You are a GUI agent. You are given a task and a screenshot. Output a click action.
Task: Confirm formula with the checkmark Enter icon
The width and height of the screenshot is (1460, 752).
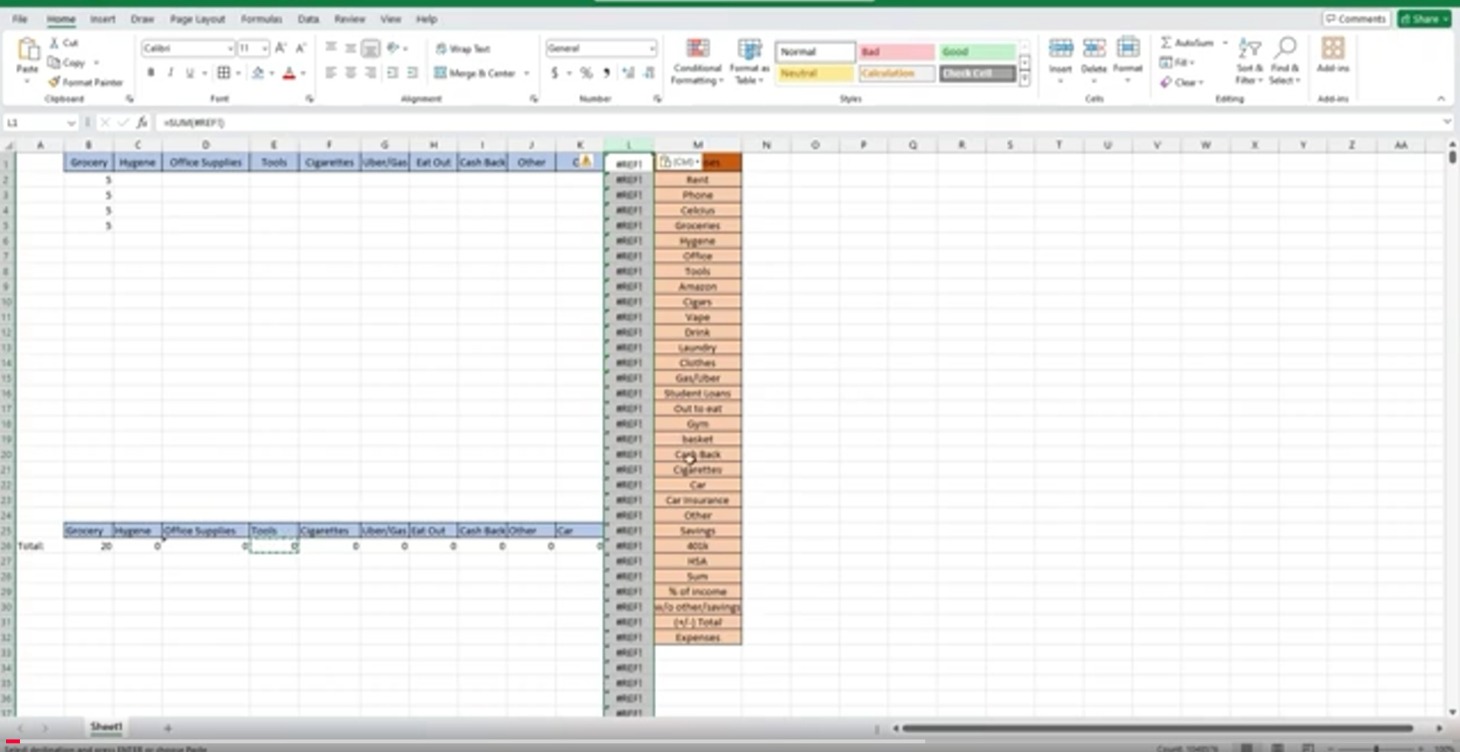coord(123,122)
